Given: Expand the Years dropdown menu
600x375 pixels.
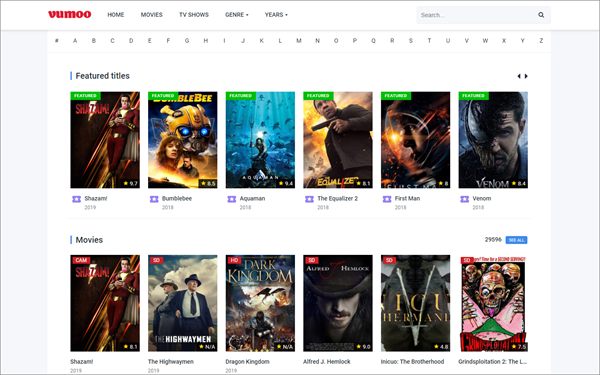Looking at the screenshot, I should pos(276,15).
